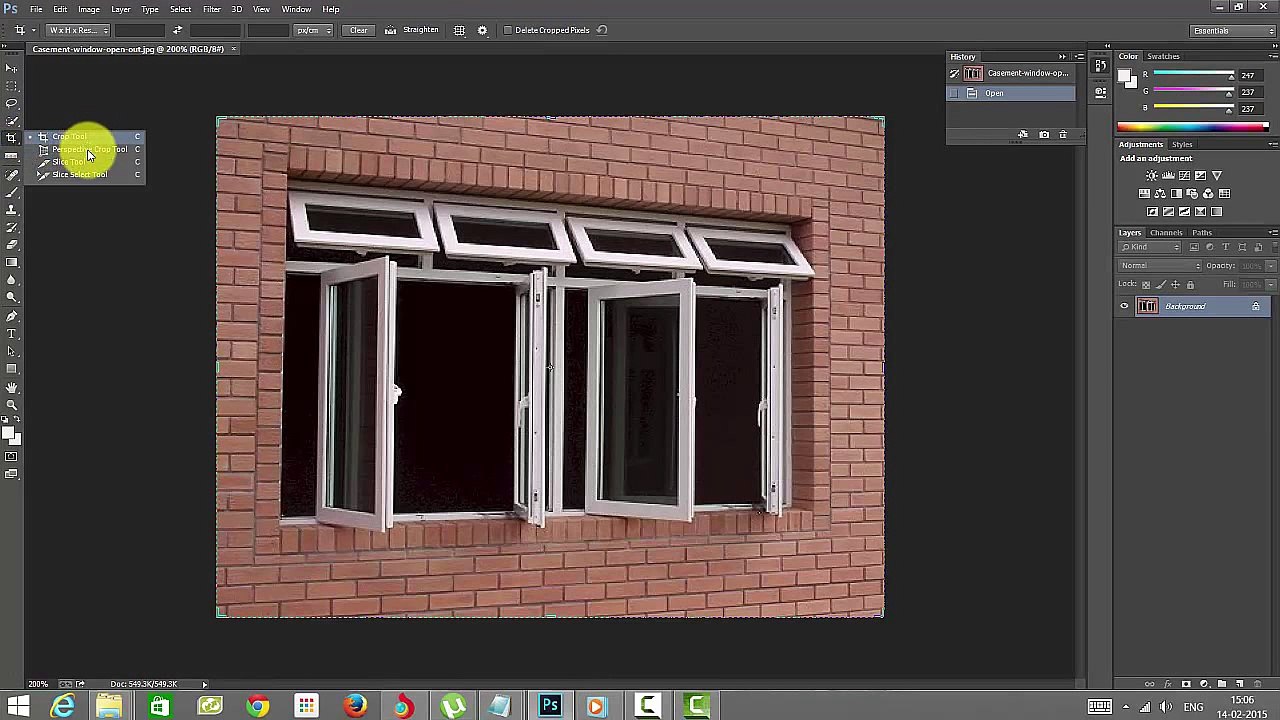Toggle Delete Cropped Pixels checkbox

(508, 30)
